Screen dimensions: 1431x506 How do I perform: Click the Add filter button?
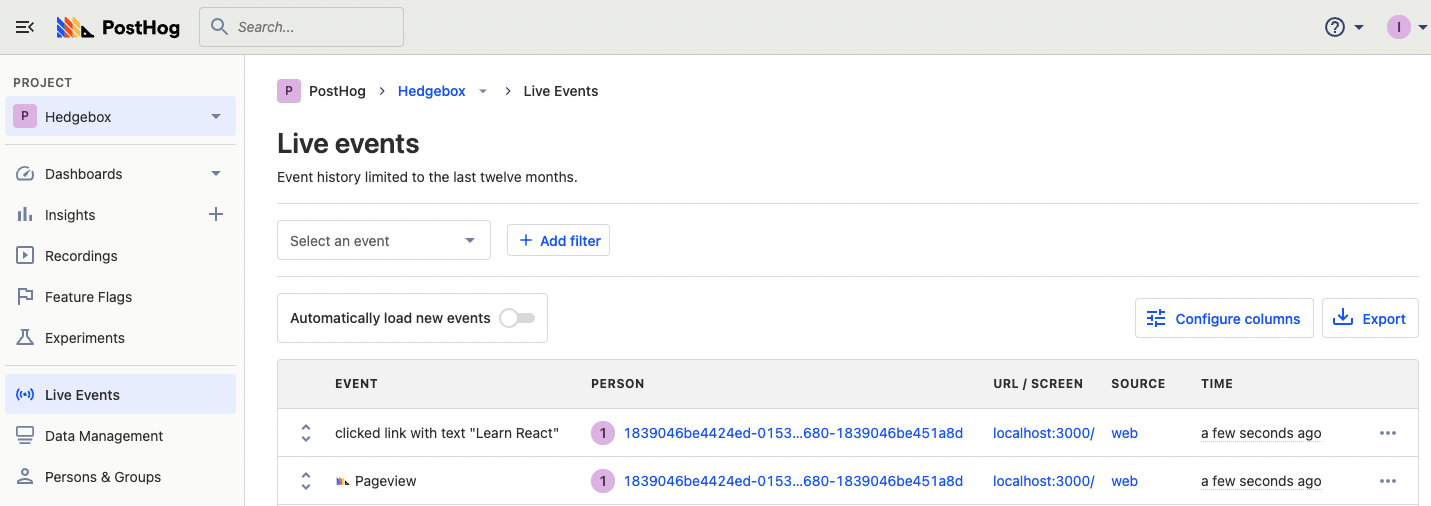coord(558,240)
